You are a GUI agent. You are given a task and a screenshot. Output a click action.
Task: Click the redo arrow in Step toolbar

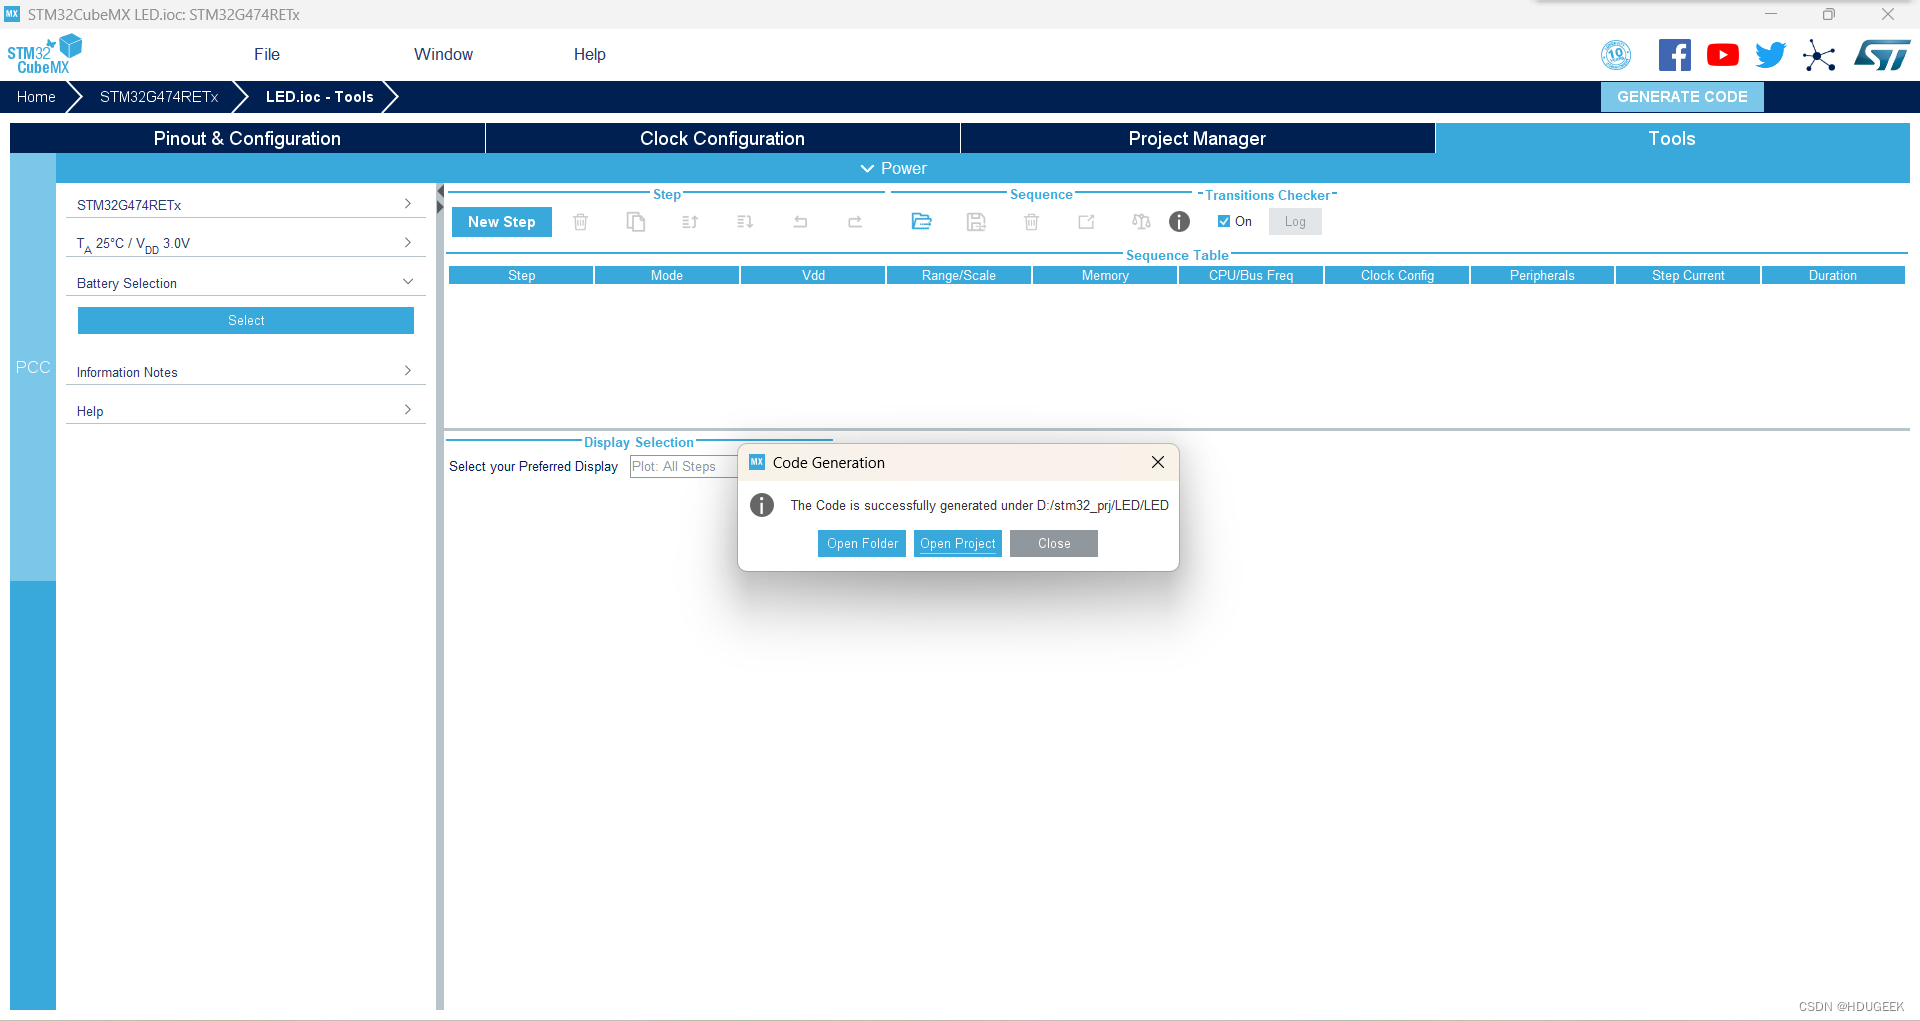855,222
